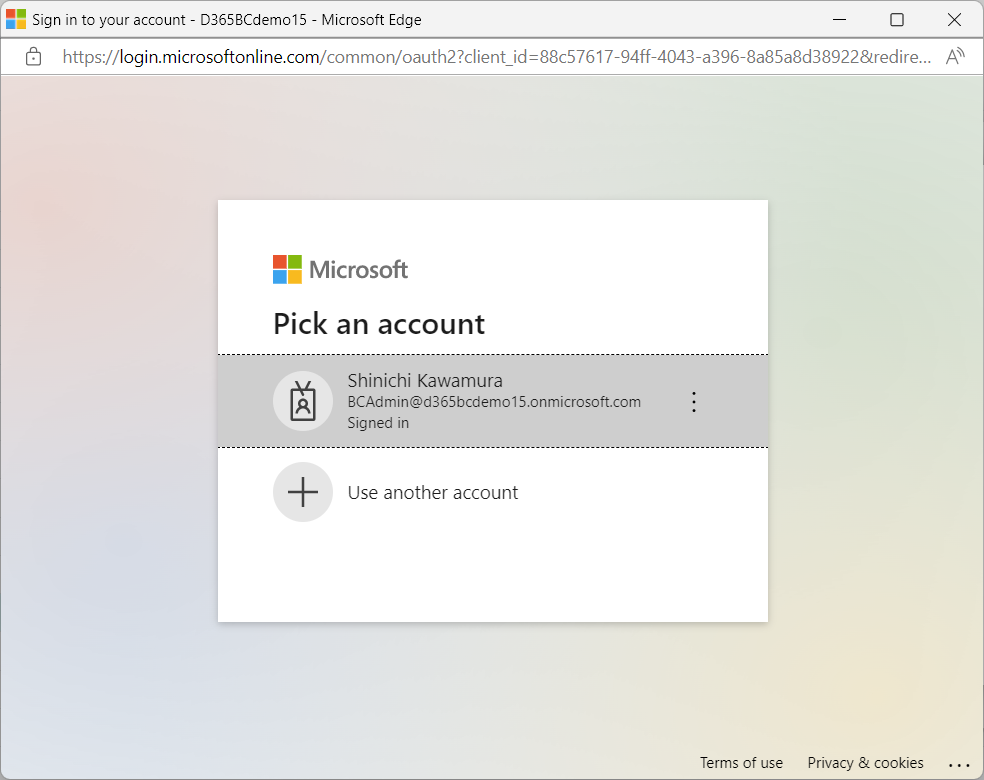The width and height of the screenshot is (984, 780).
Task: Click the plus icon to add another account
Action: tap(302, 492)
